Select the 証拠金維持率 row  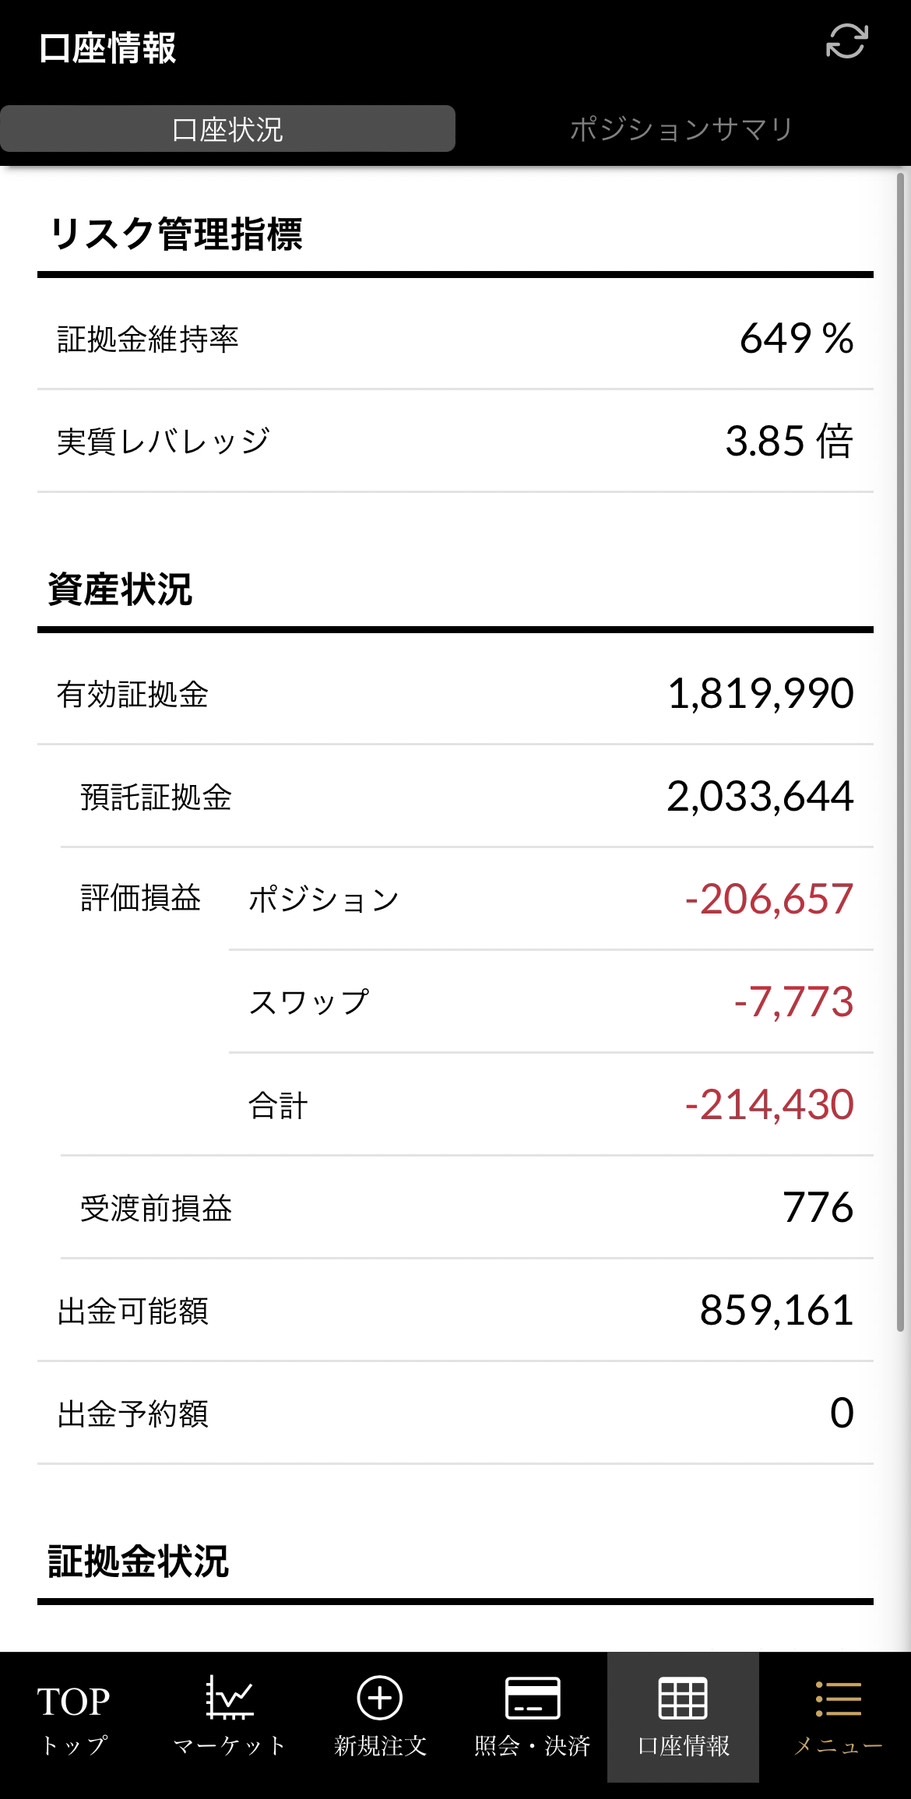point(455,339)
